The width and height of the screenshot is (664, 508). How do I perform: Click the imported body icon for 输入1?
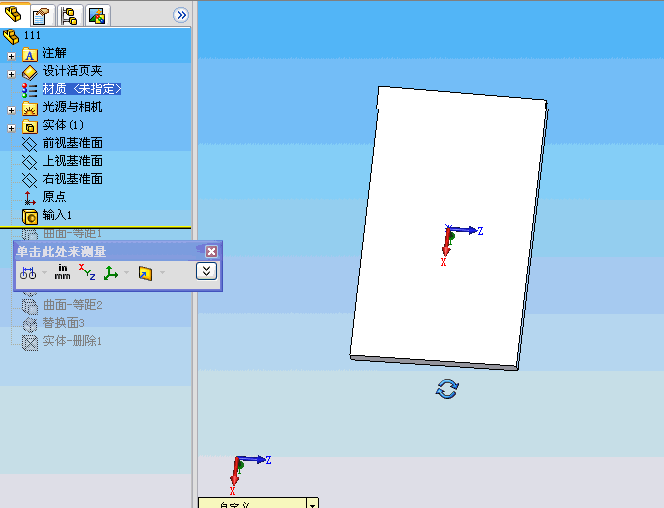(x=30, y=217)
